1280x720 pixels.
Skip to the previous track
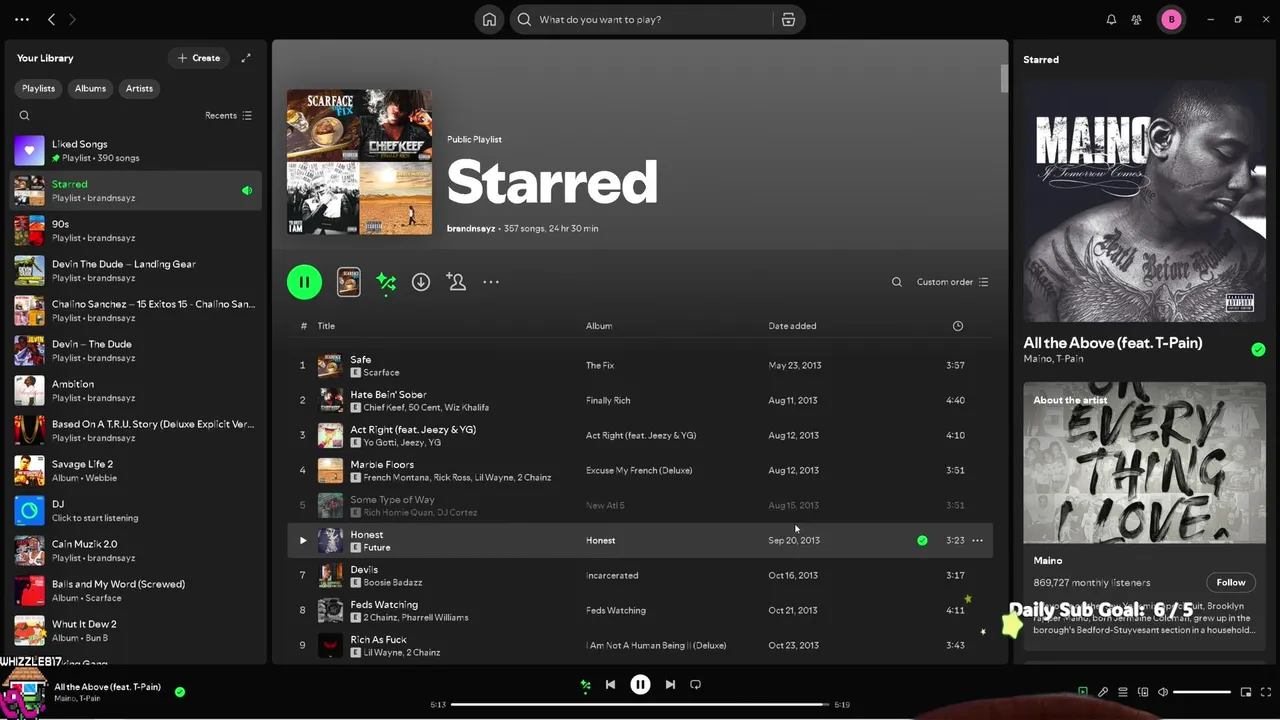(610, 685)
